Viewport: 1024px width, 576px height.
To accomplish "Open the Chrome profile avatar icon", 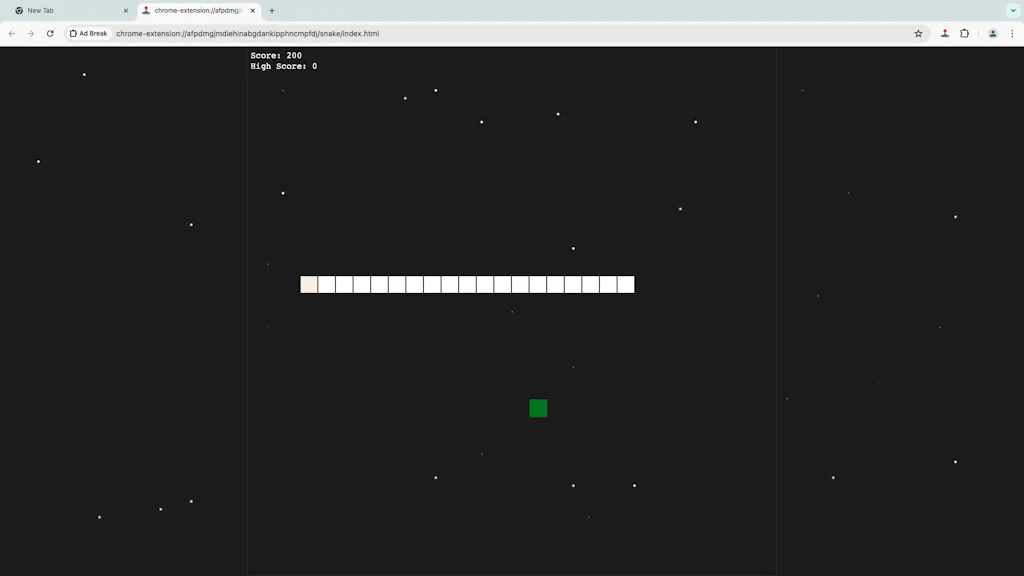I will (x=992, y=33).
